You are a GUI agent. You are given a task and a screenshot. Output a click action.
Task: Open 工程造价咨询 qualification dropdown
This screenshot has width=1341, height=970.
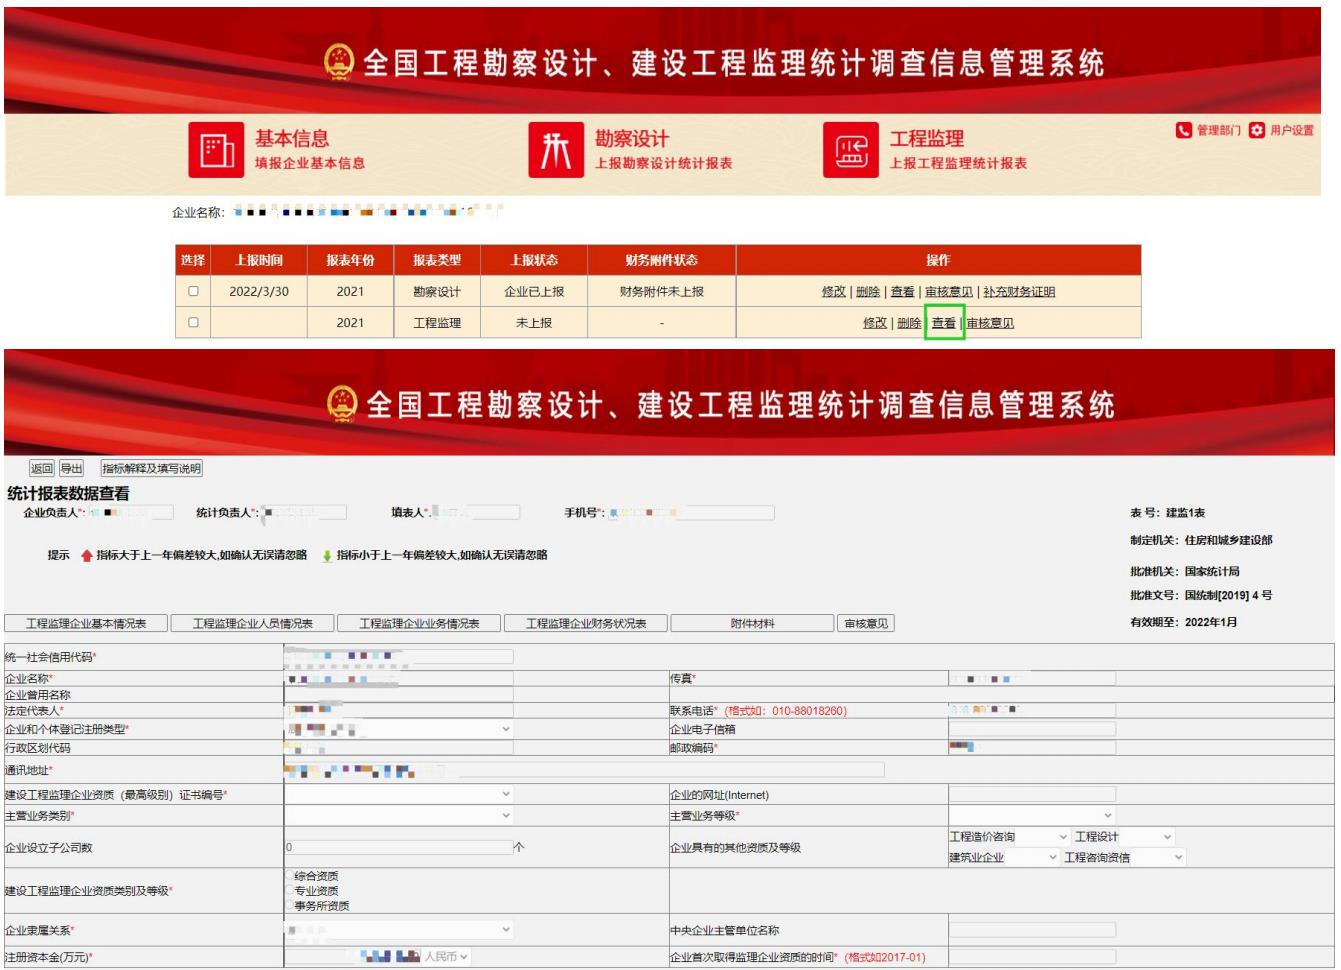(1008, 837)
